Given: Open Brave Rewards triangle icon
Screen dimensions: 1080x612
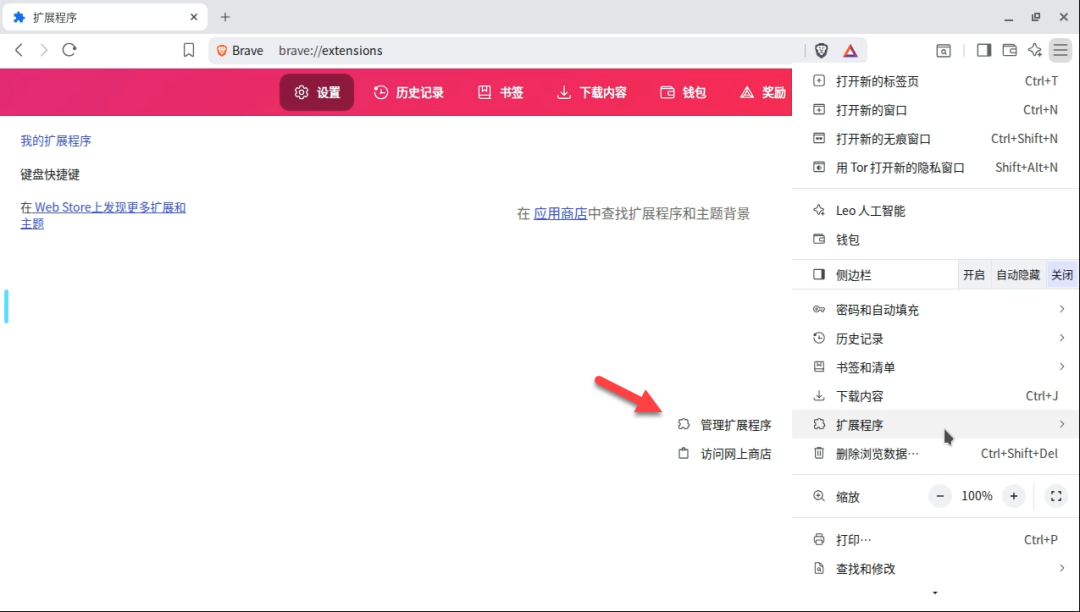Looking at the screenshot, I should [x=851, y=50].
